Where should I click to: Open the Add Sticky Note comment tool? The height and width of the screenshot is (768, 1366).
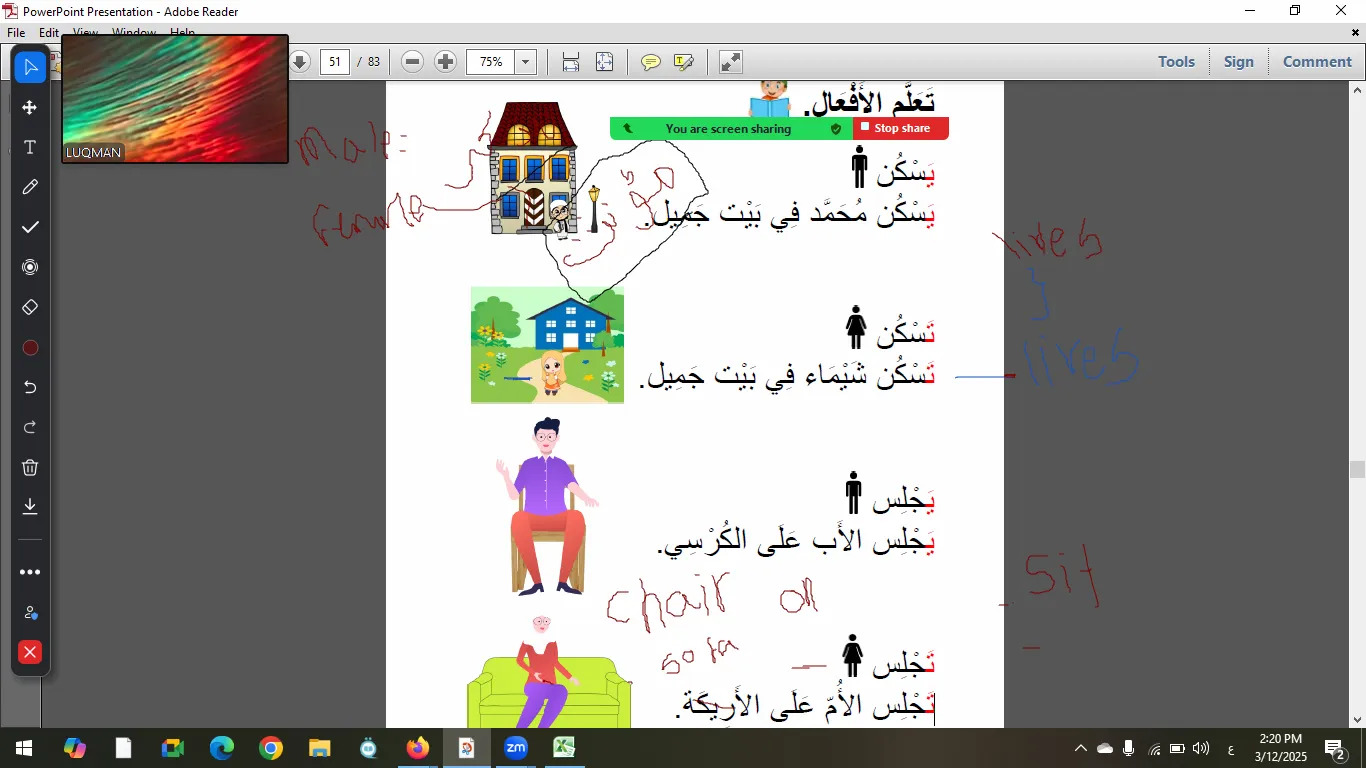click(x=651, y=62)
